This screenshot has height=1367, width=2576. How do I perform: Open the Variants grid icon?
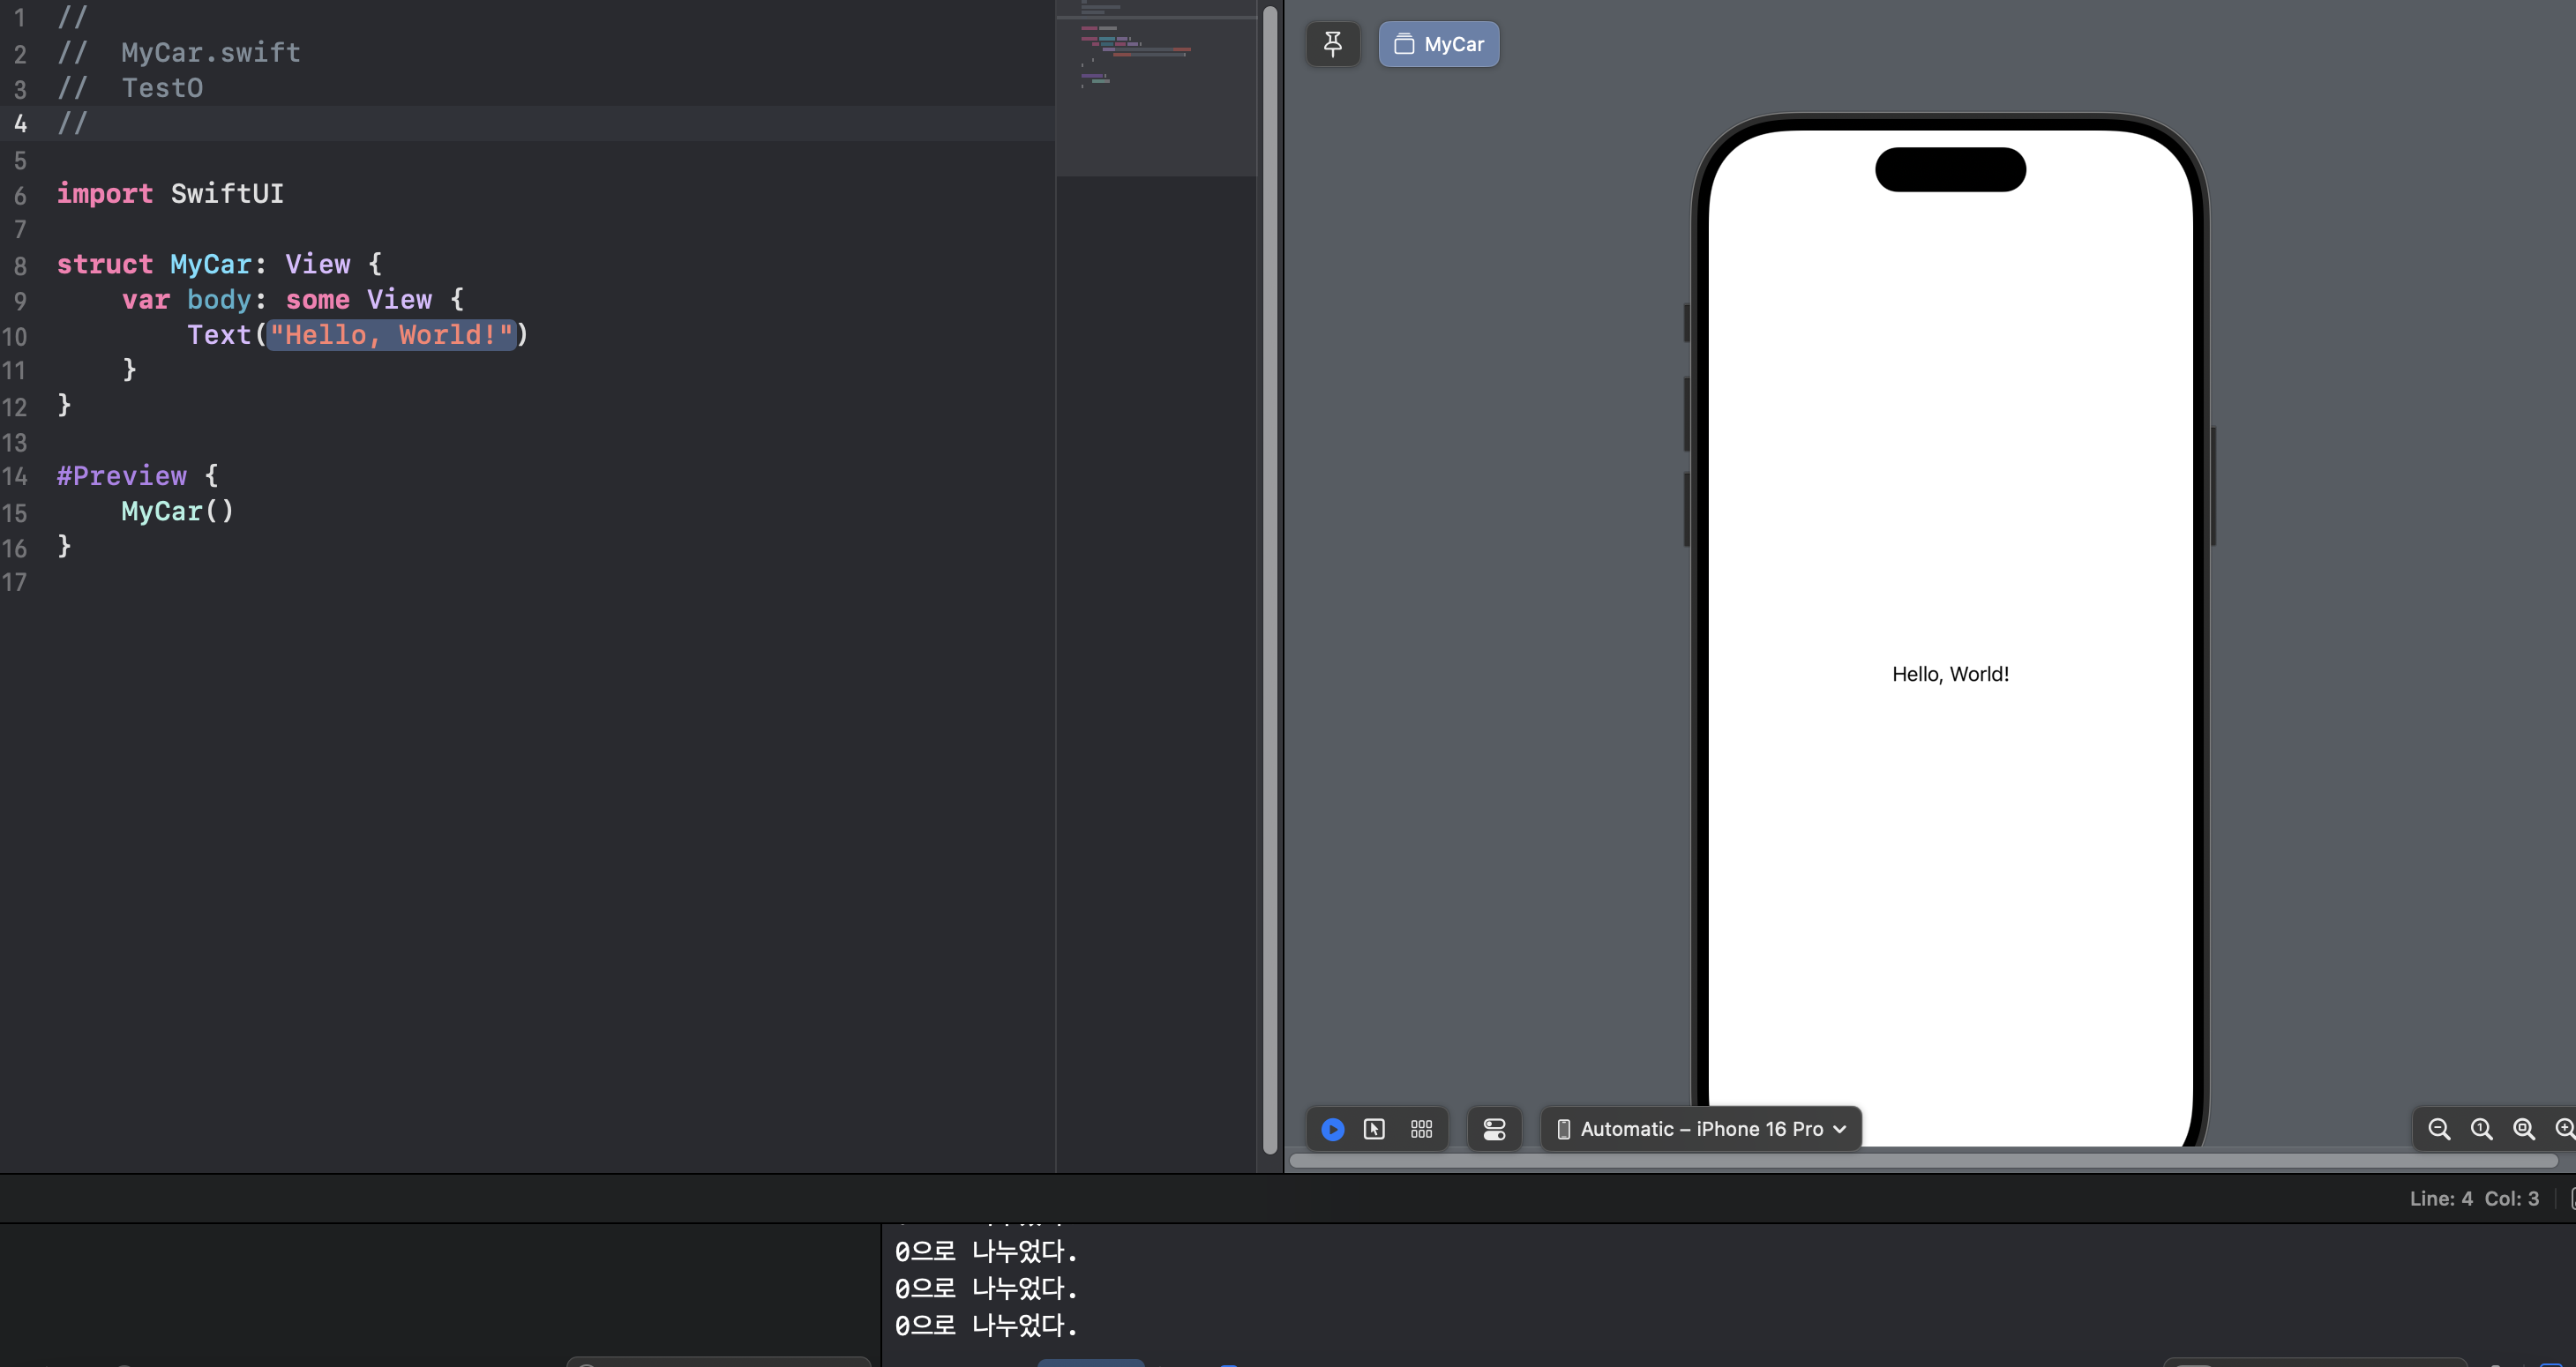pyautogui.click(x=1421, y=1129)
